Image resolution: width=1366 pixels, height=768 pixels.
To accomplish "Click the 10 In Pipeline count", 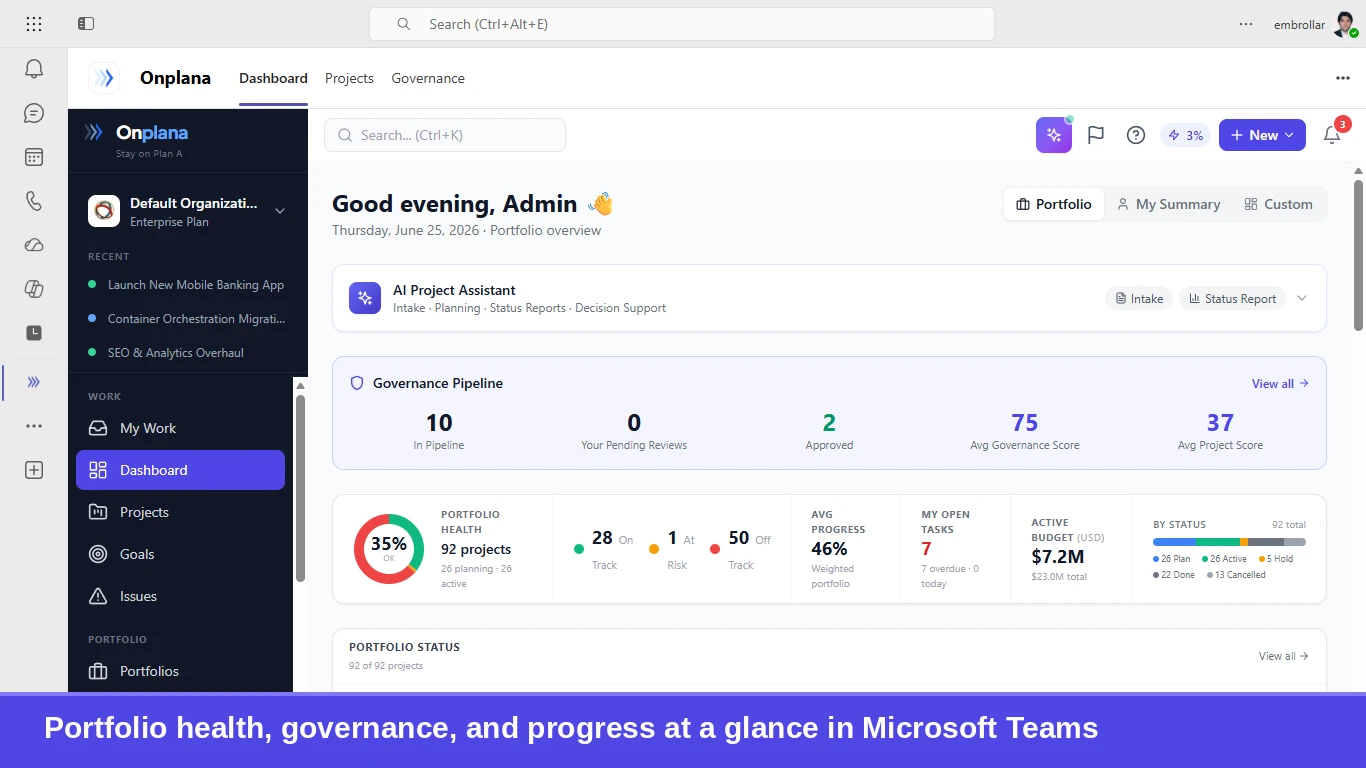I will pyautogui.click(x=439, y=423).
